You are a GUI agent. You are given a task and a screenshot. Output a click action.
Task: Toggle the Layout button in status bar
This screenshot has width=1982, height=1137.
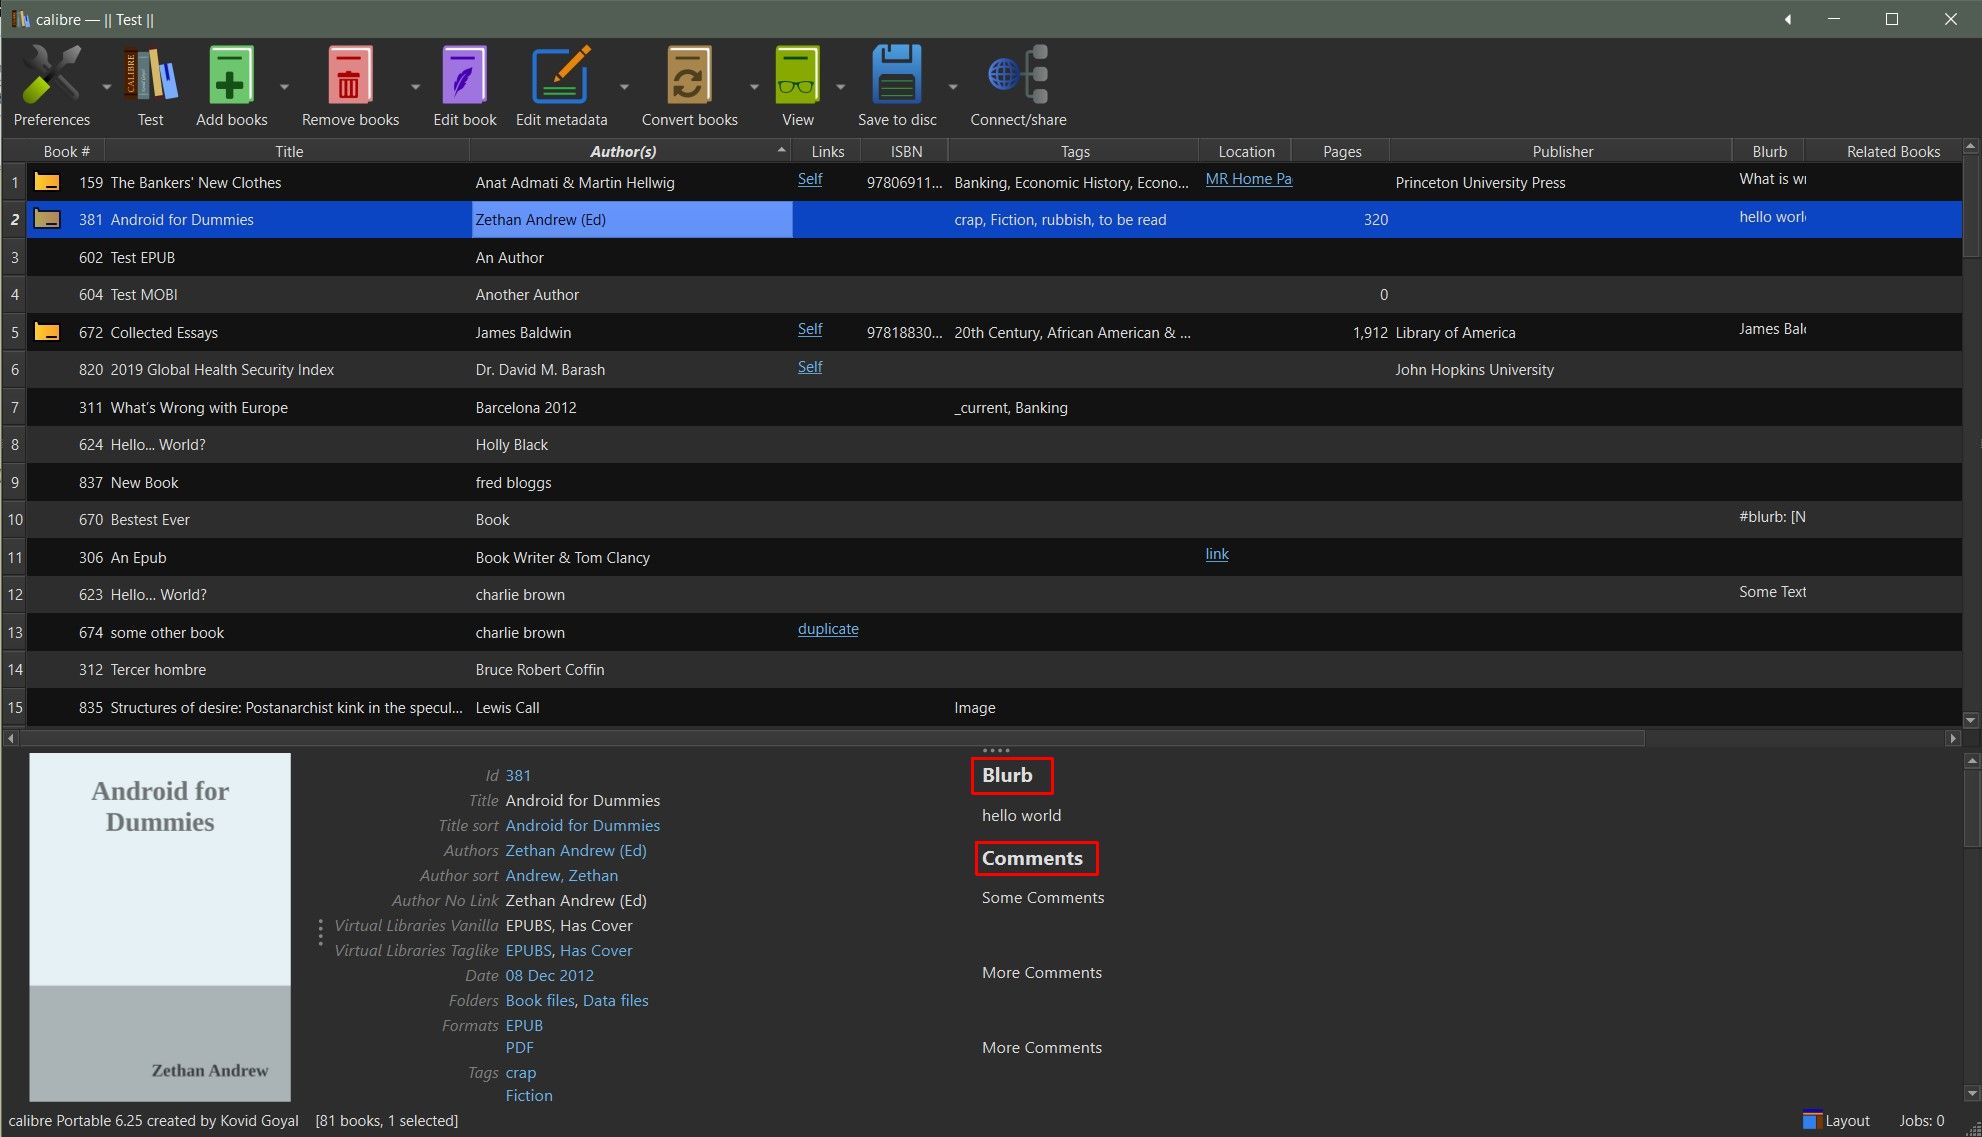tap(1836, 1120)
